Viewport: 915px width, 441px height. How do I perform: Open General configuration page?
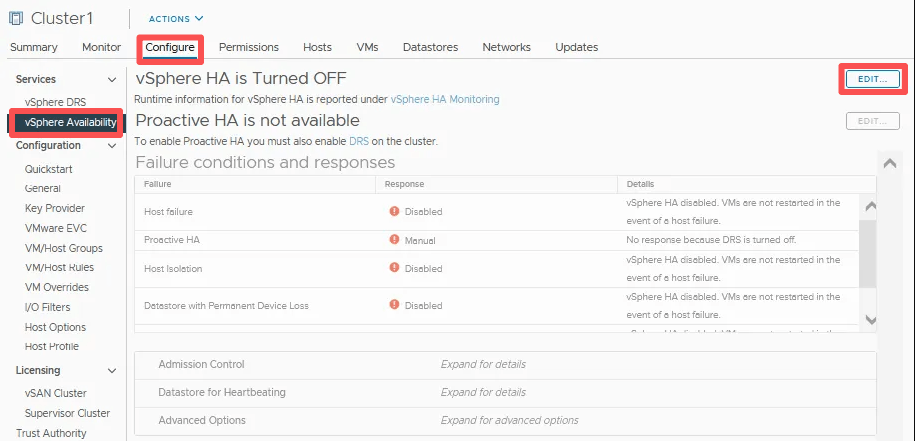coord(43,188)
